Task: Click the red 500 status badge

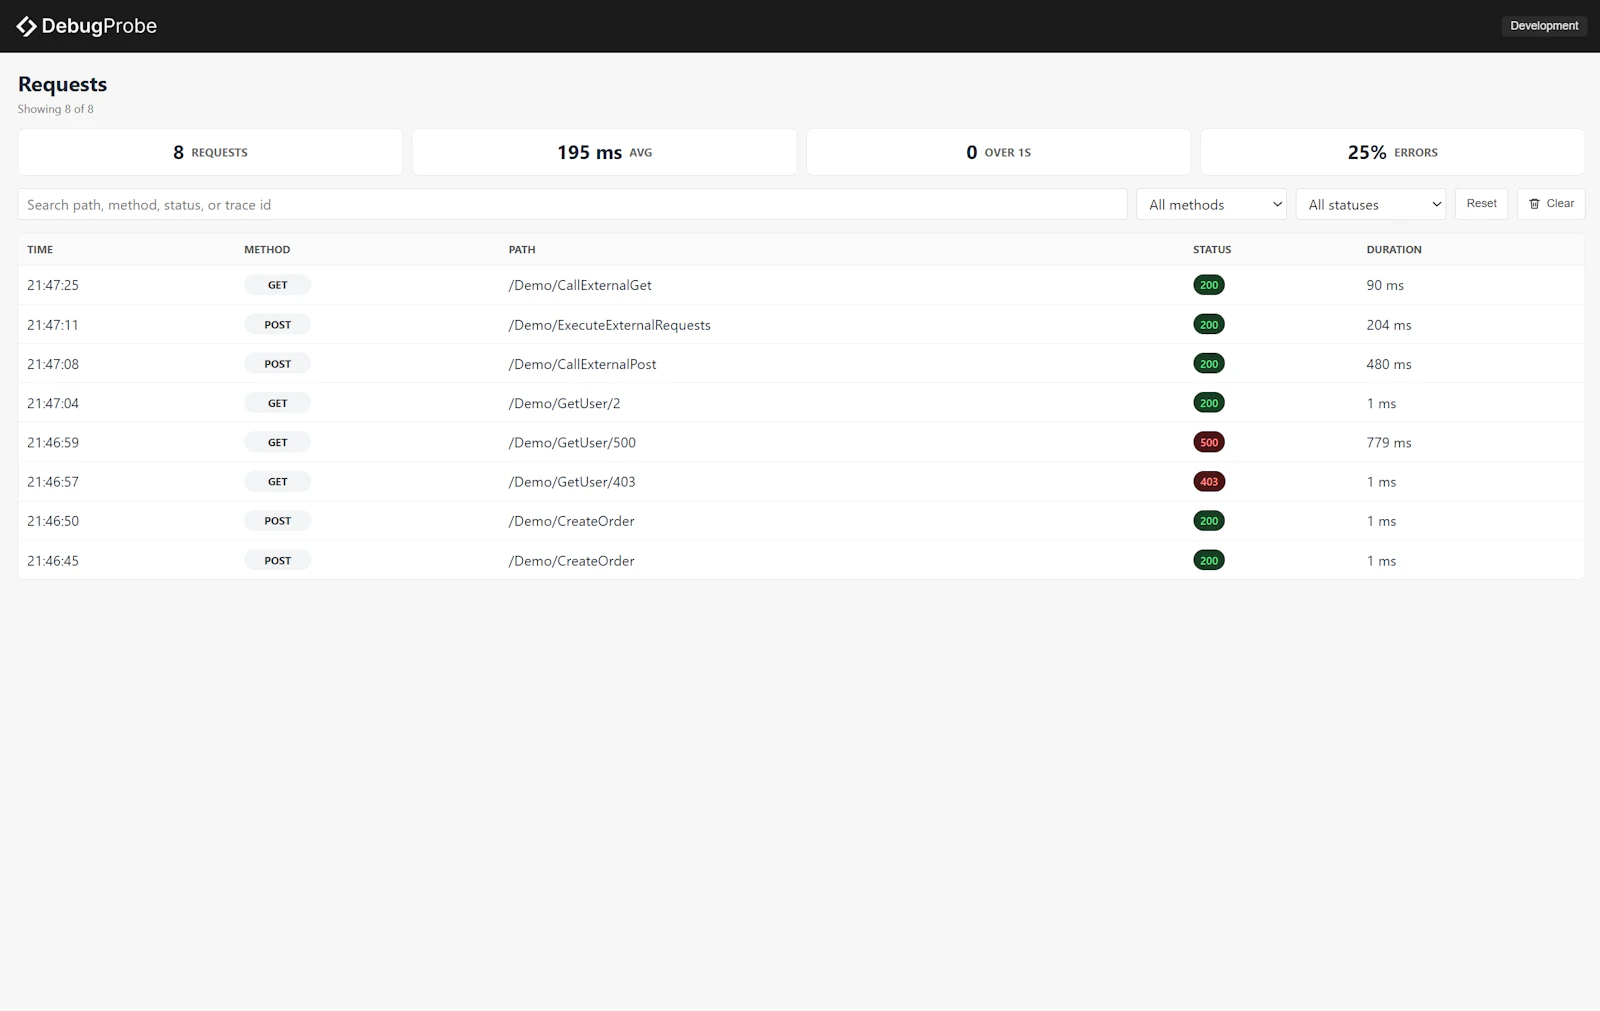Action: click(1209, 442)
